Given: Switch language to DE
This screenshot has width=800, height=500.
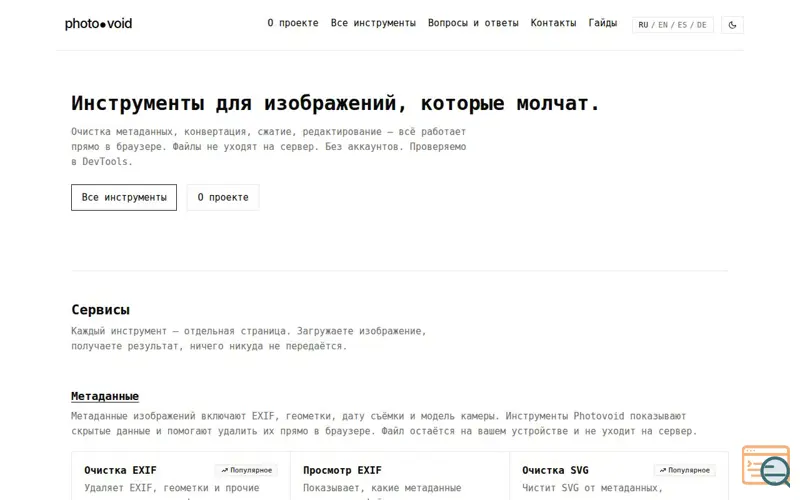Looking at the screenshot, I should (x=702, y=25).
